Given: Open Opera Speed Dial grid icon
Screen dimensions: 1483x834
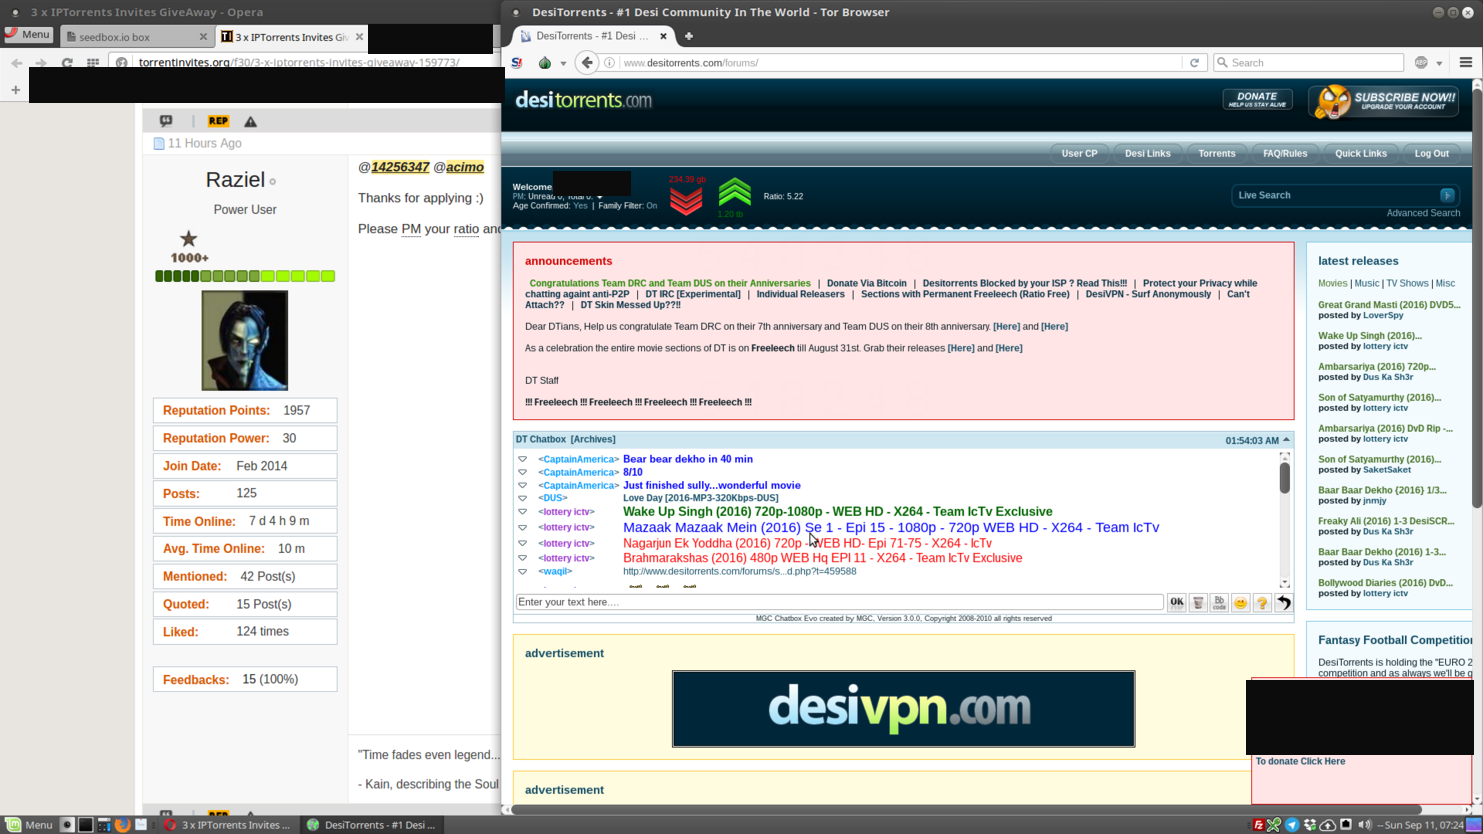Looking at the screenshot, I should click(x=93, y=62).
